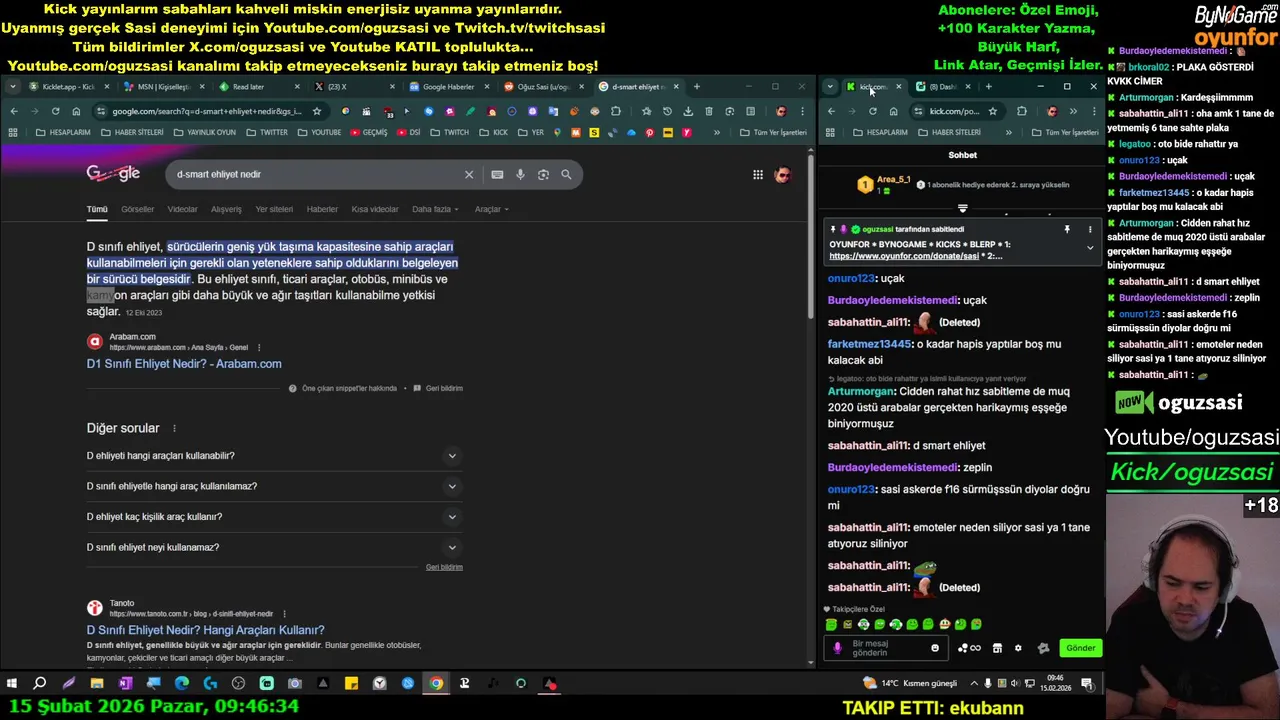Image resolution: width=1280 pixels, height=720 pixels.
Task: Open File Explorer from the taskbar
Action: (x=97, y=684)
